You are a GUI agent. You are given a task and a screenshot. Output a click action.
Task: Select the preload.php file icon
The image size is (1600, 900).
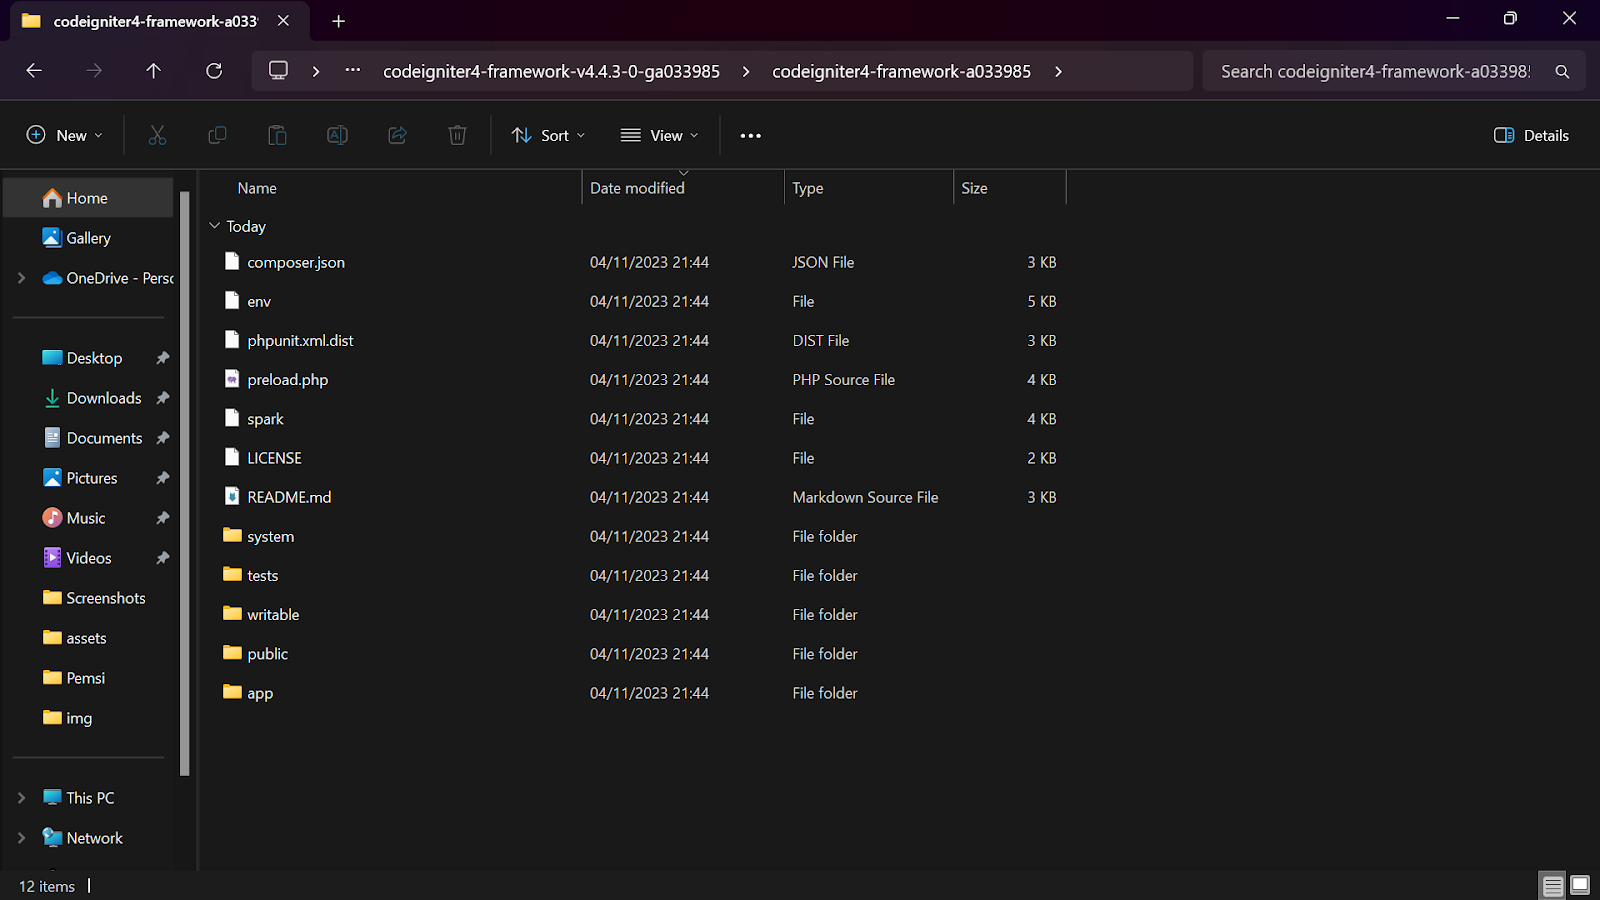point(232,379)
